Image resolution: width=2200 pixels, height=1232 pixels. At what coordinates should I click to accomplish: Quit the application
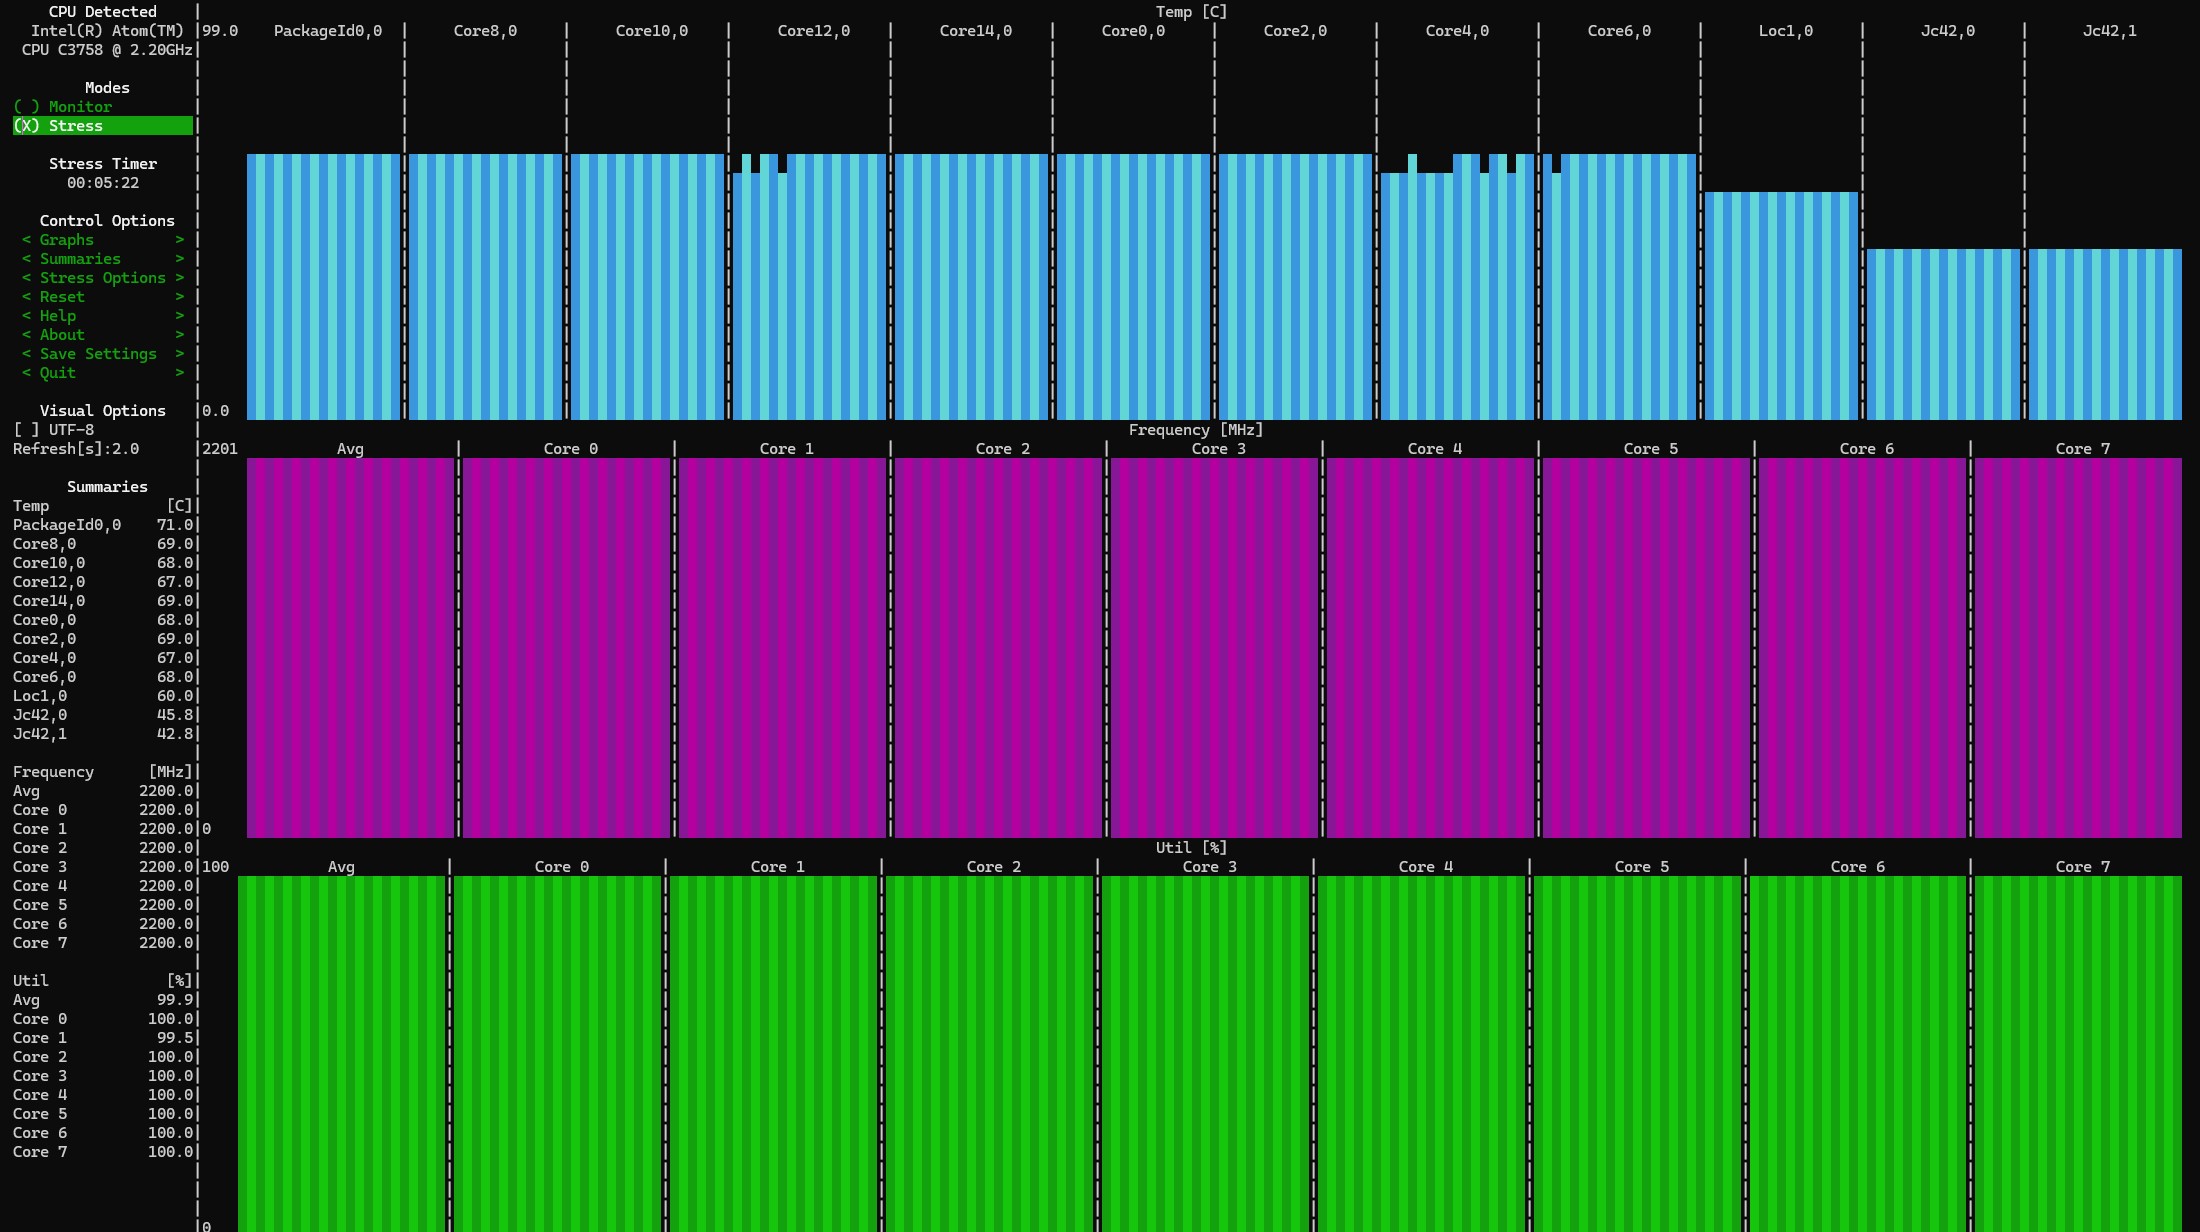58,373
